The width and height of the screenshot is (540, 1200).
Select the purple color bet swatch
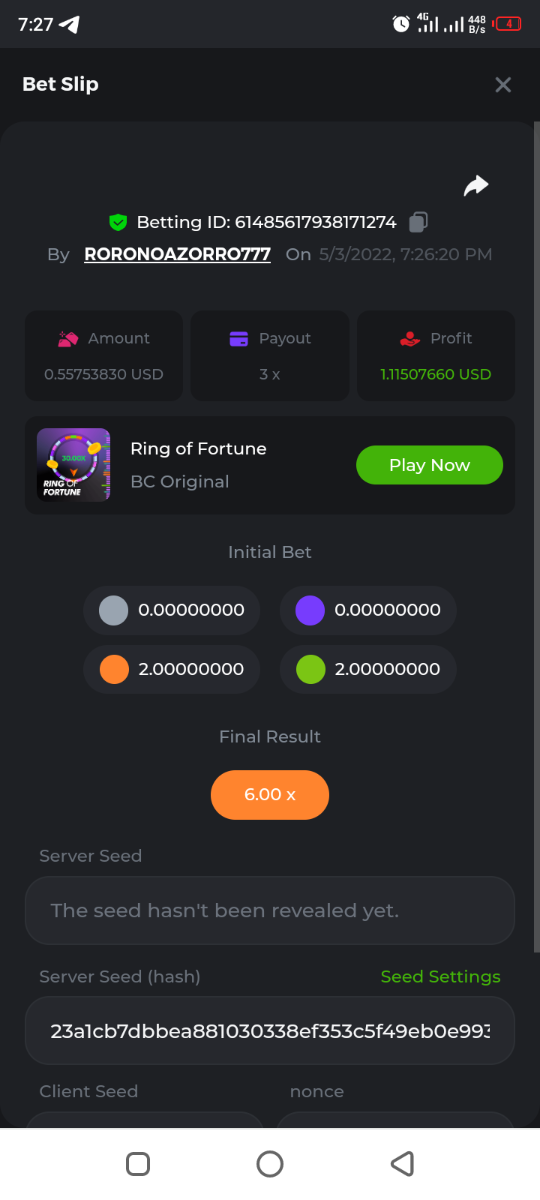(310, 610)
